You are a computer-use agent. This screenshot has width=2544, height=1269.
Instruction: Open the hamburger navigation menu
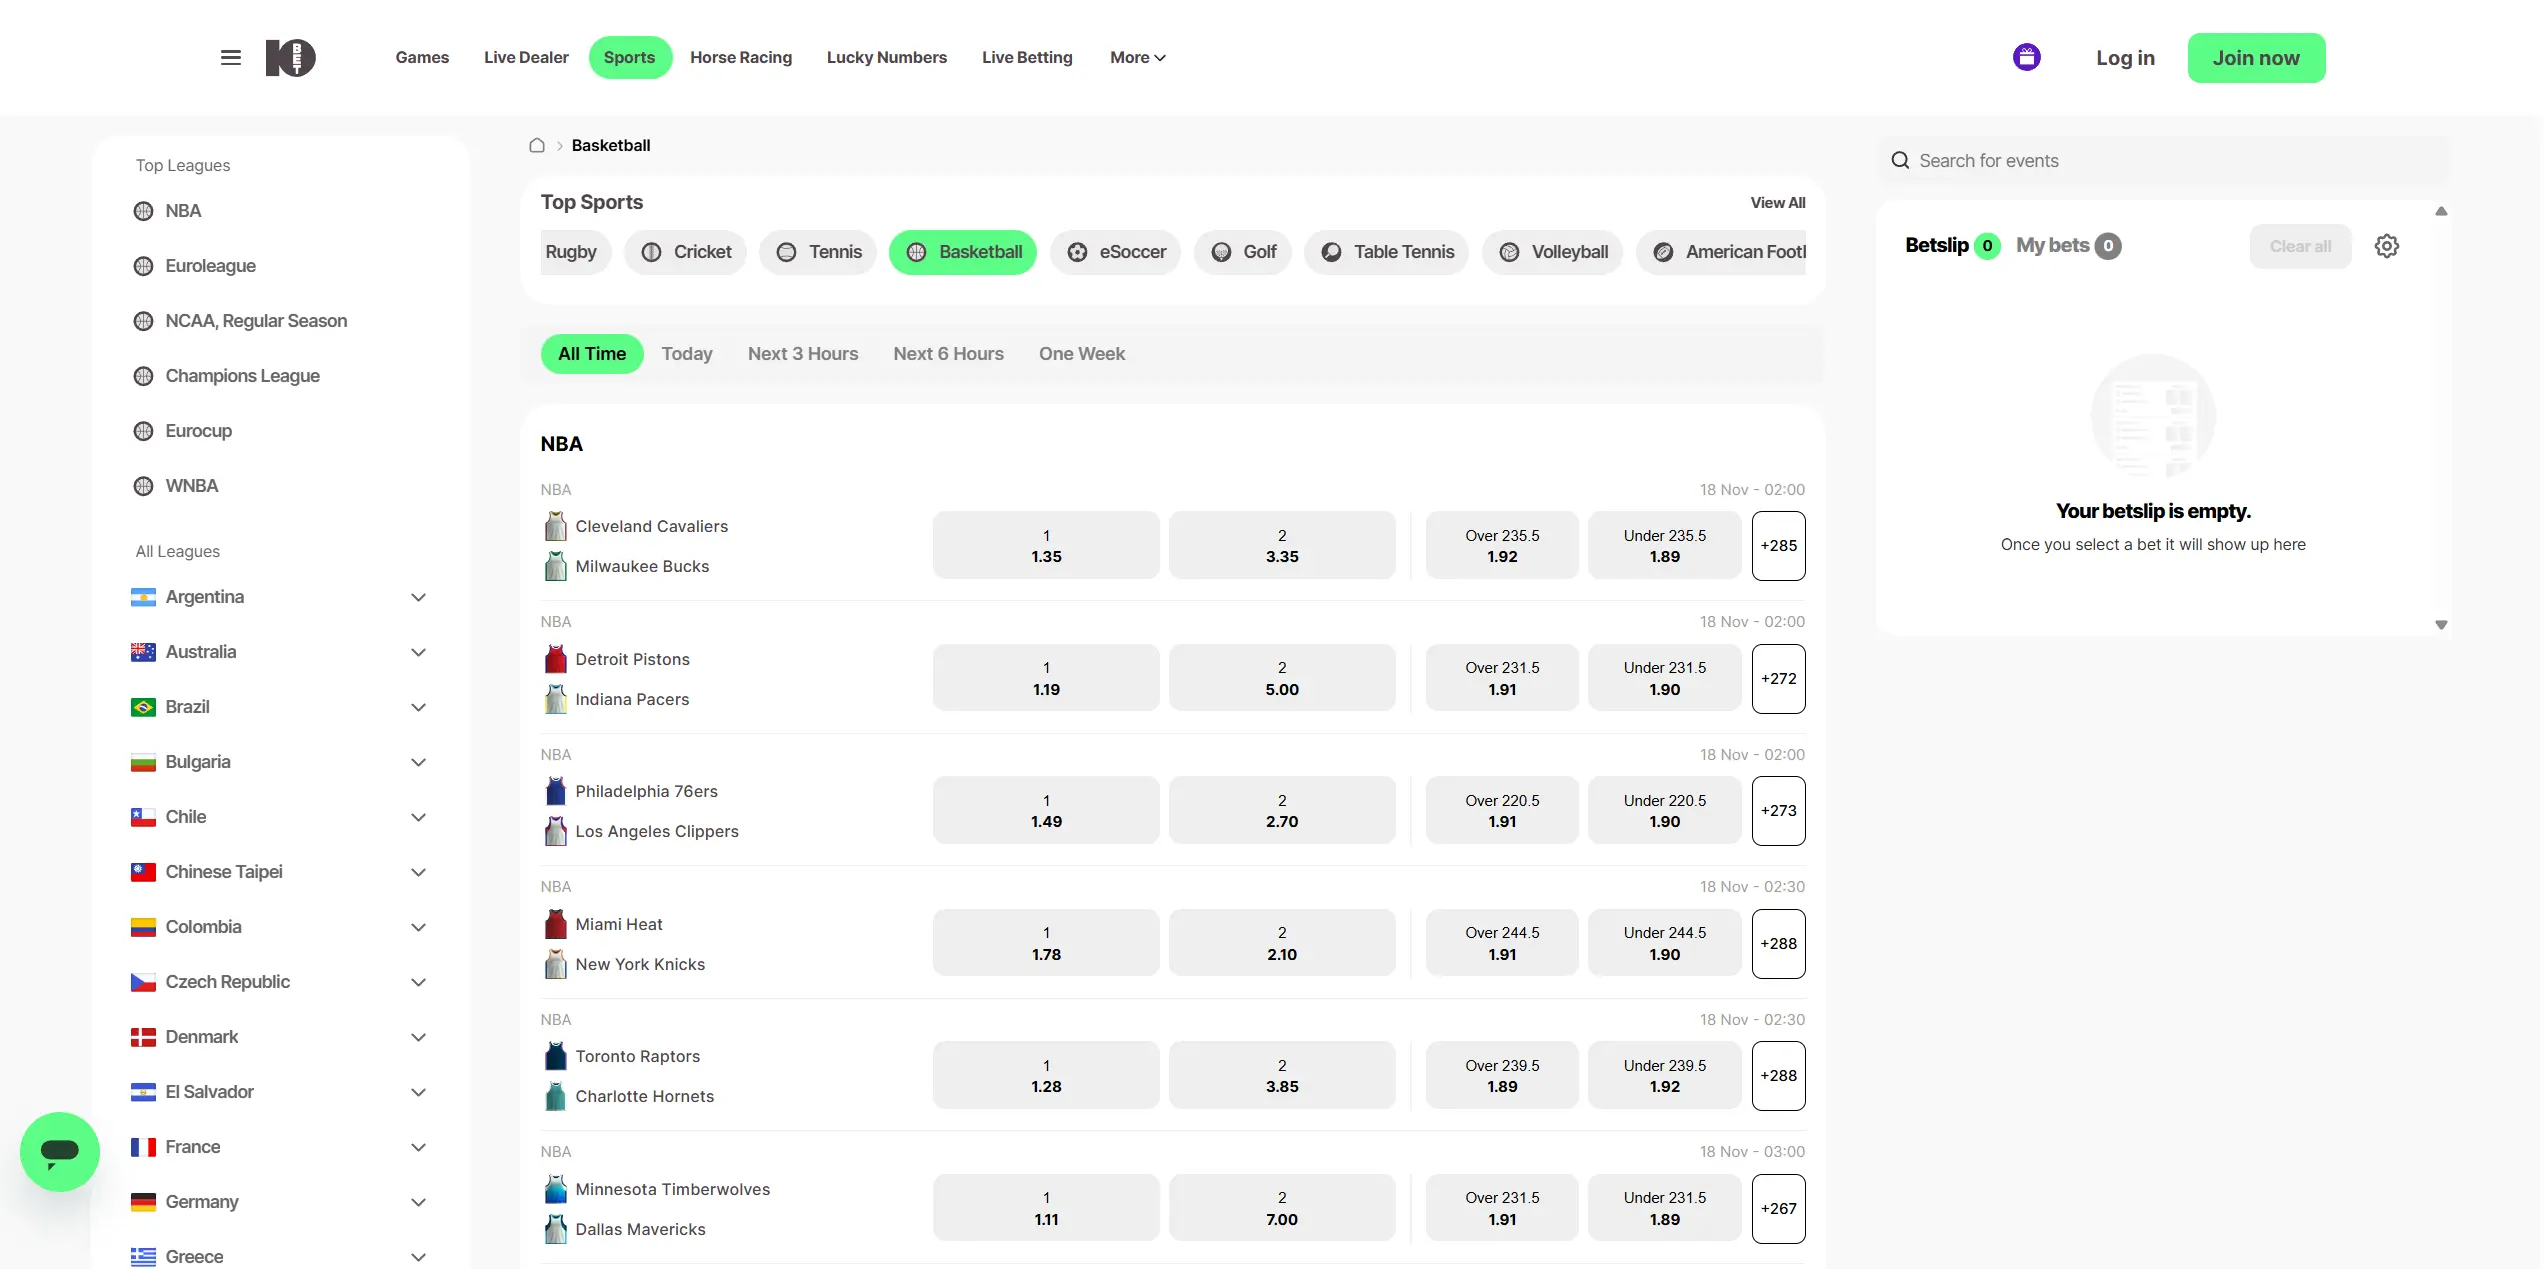(x=230, y=57)
